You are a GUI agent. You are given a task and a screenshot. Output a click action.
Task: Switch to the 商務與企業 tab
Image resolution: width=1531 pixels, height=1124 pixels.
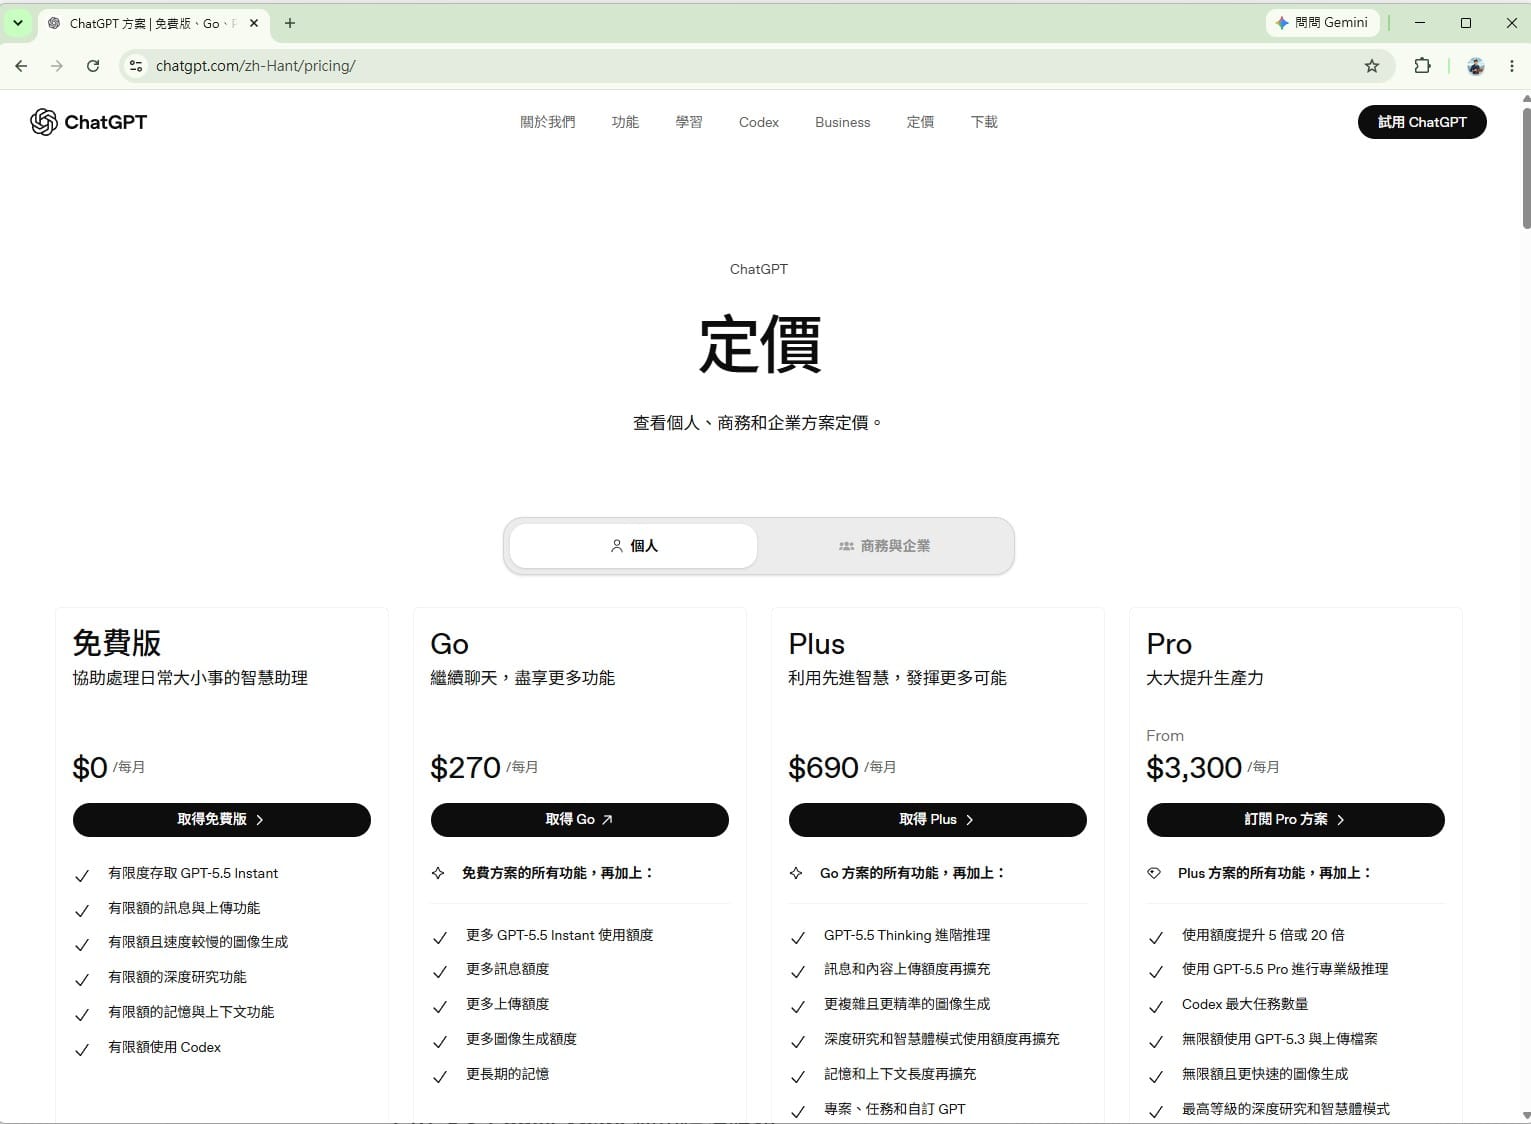[884, 546]
